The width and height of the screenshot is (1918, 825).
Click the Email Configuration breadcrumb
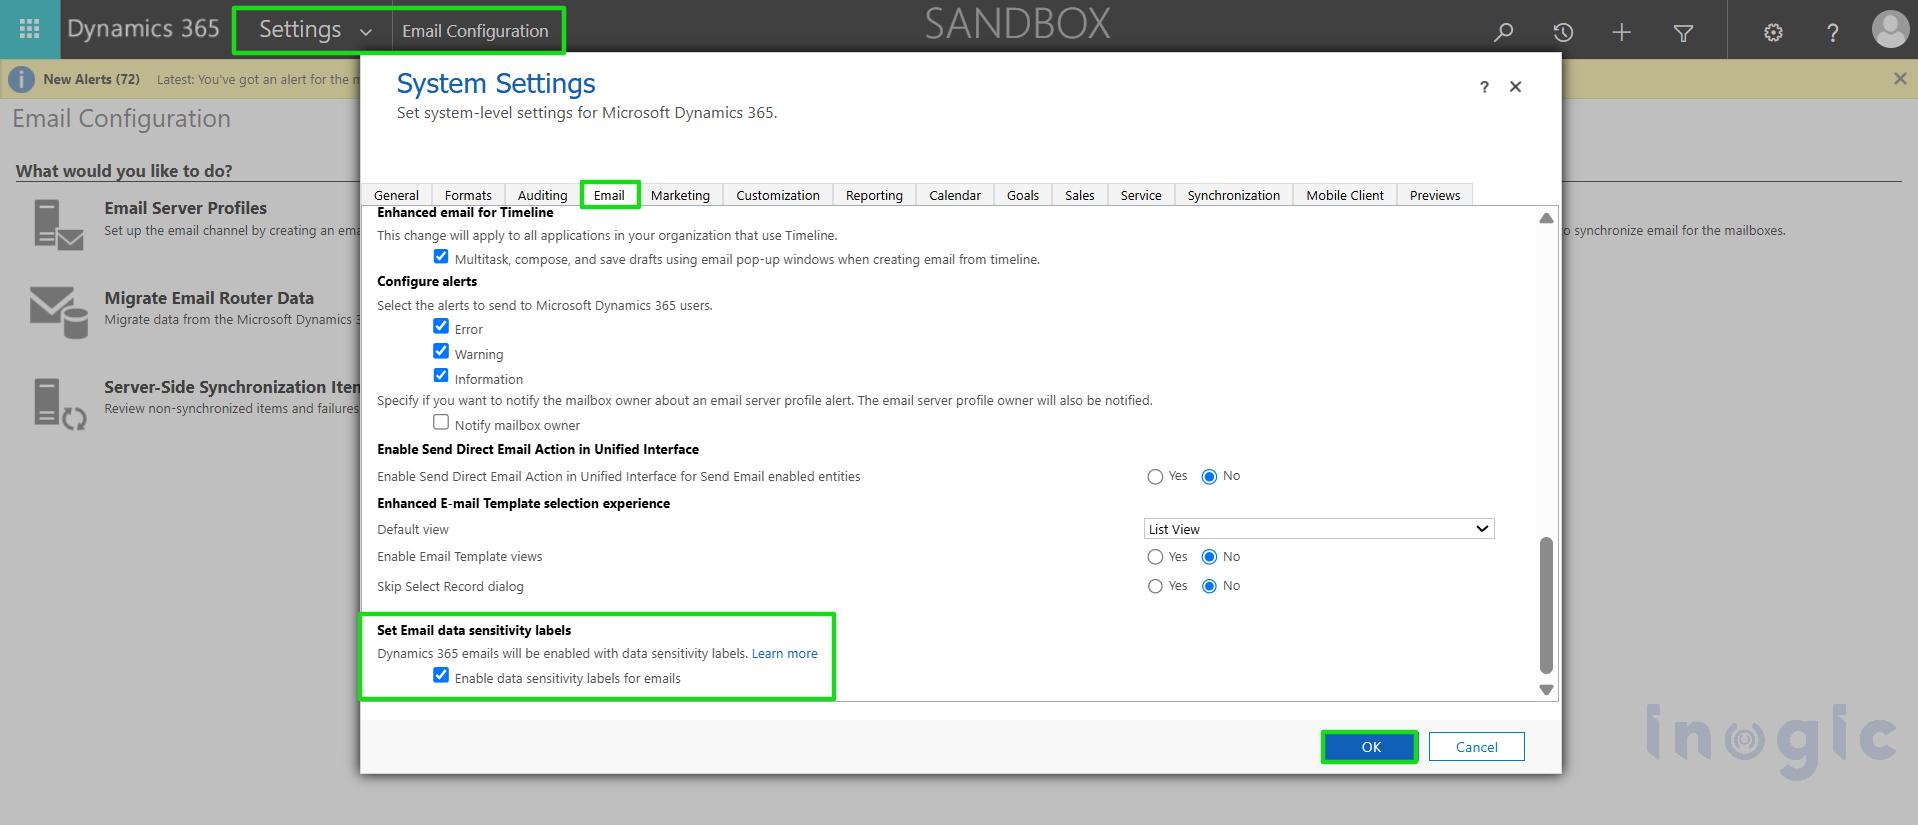point(475,31)
